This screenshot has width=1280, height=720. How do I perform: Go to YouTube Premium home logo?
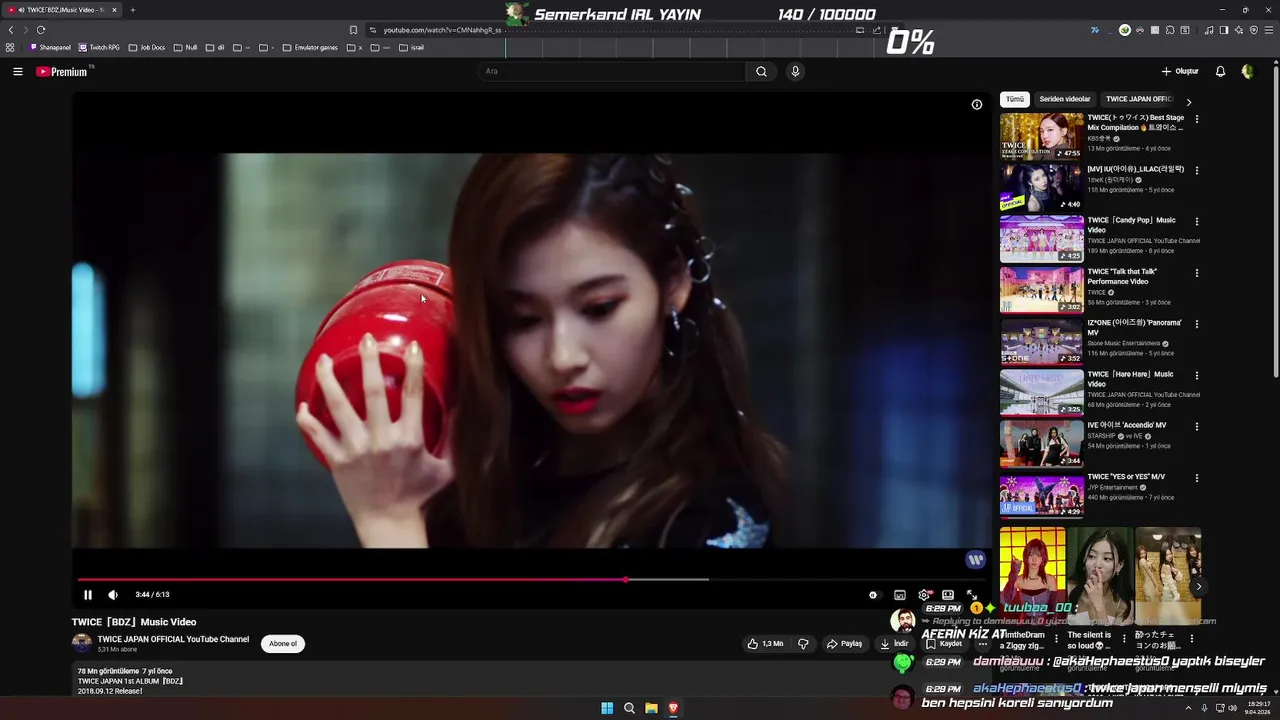coord(62,71)
